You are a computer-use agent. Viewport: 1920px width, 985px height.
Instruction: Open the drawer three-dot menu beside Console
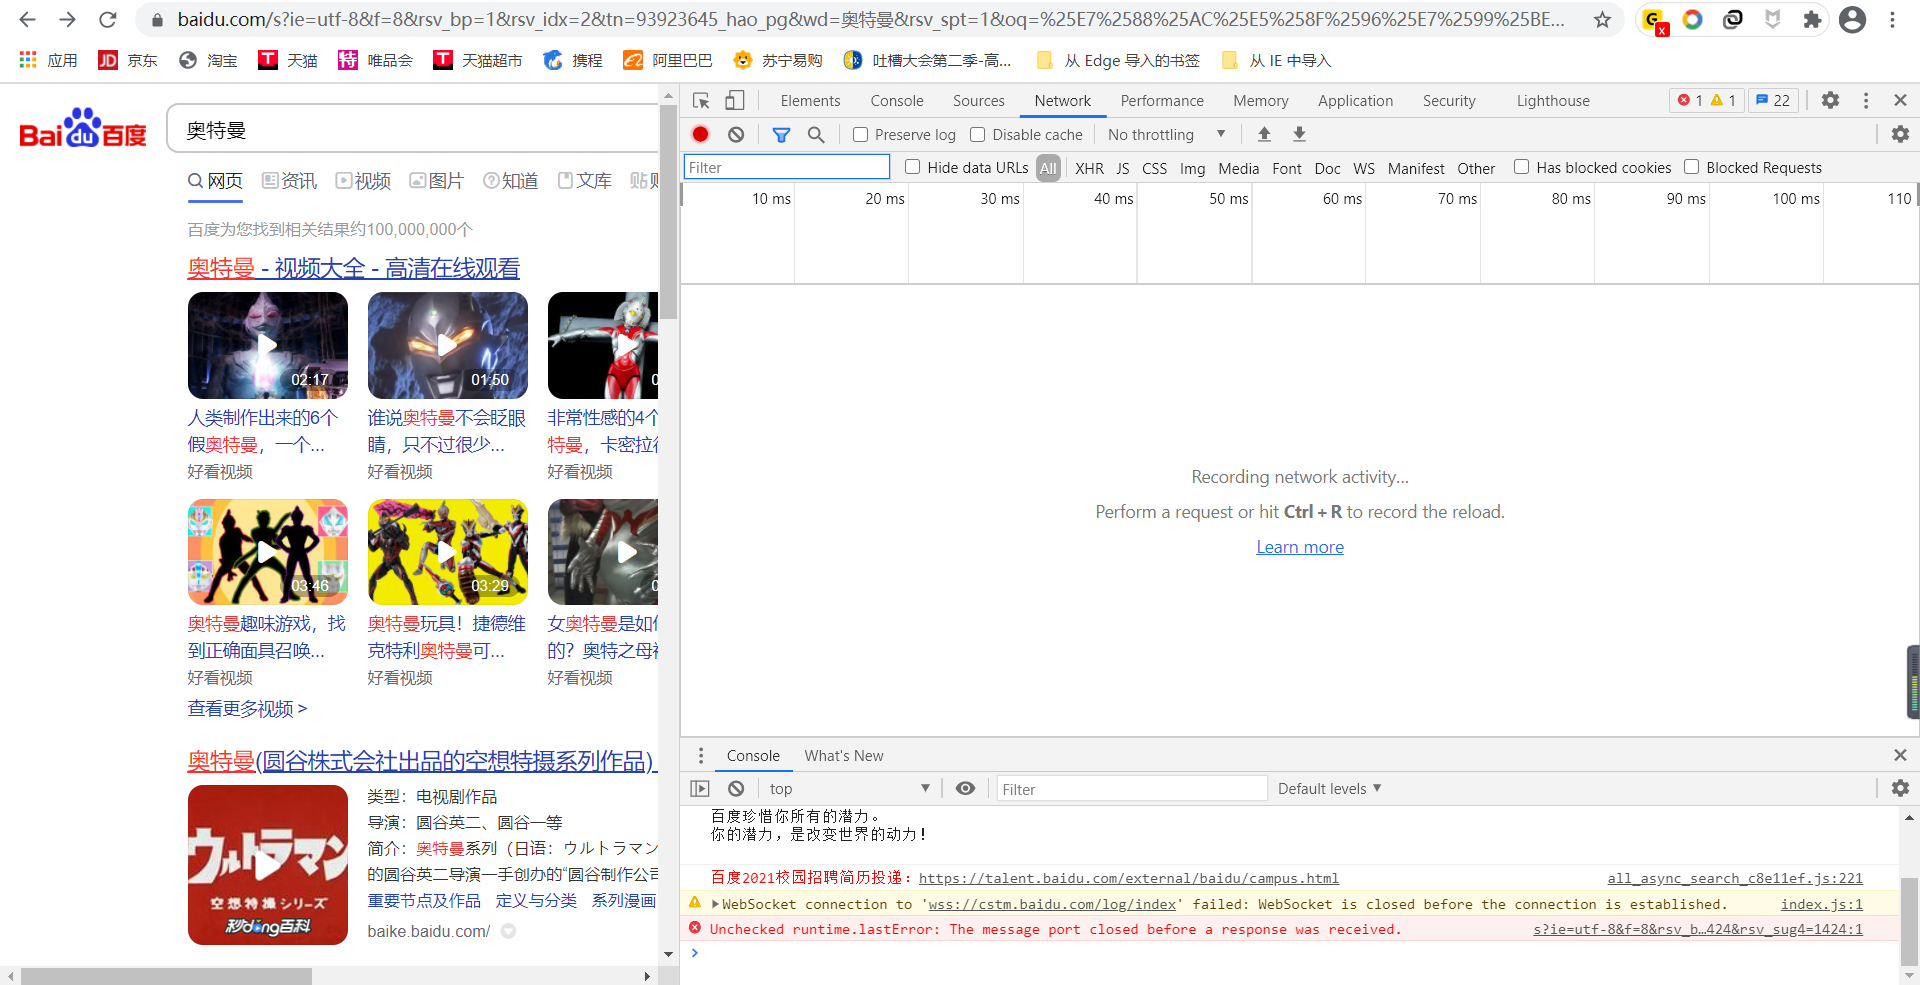(x=701, y=755)
